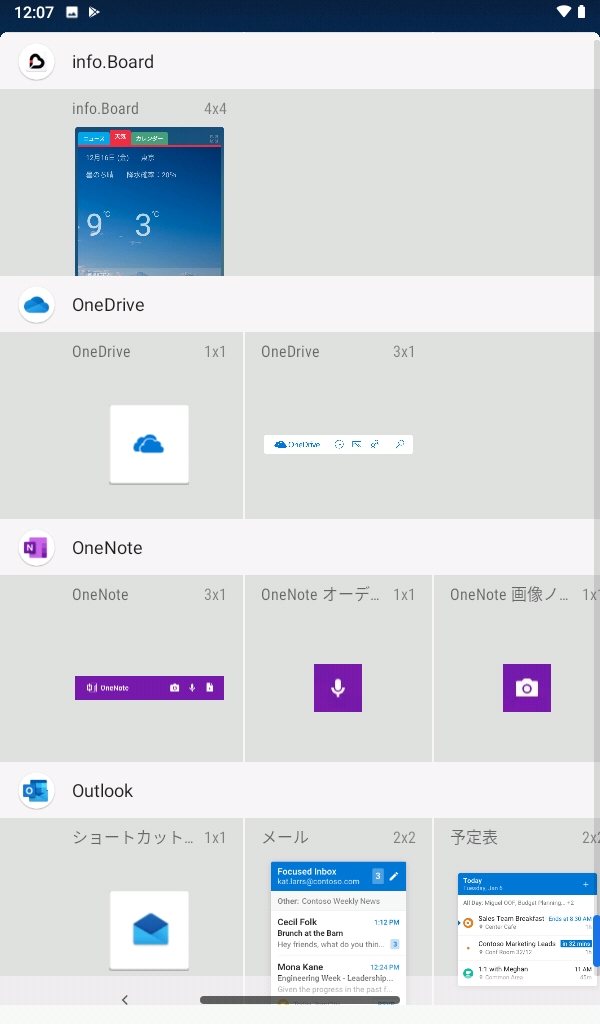
Task: Select the Outlook 予定表 calendar widget preview
Action: point(527,929)
